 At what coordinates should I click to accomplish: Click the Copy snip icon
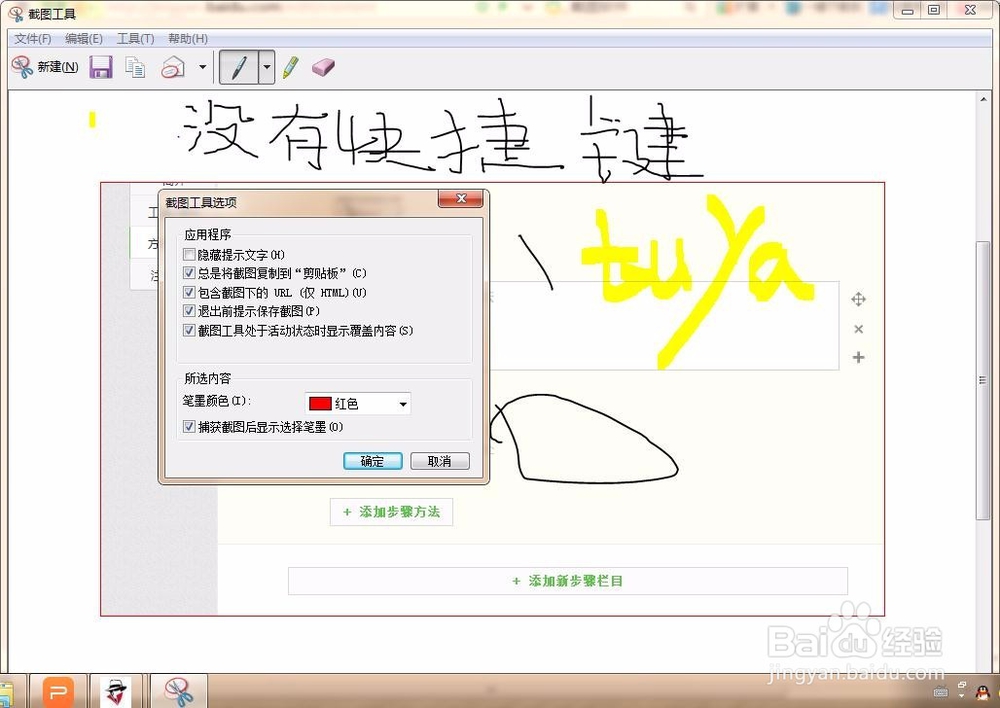click(137, 66)
